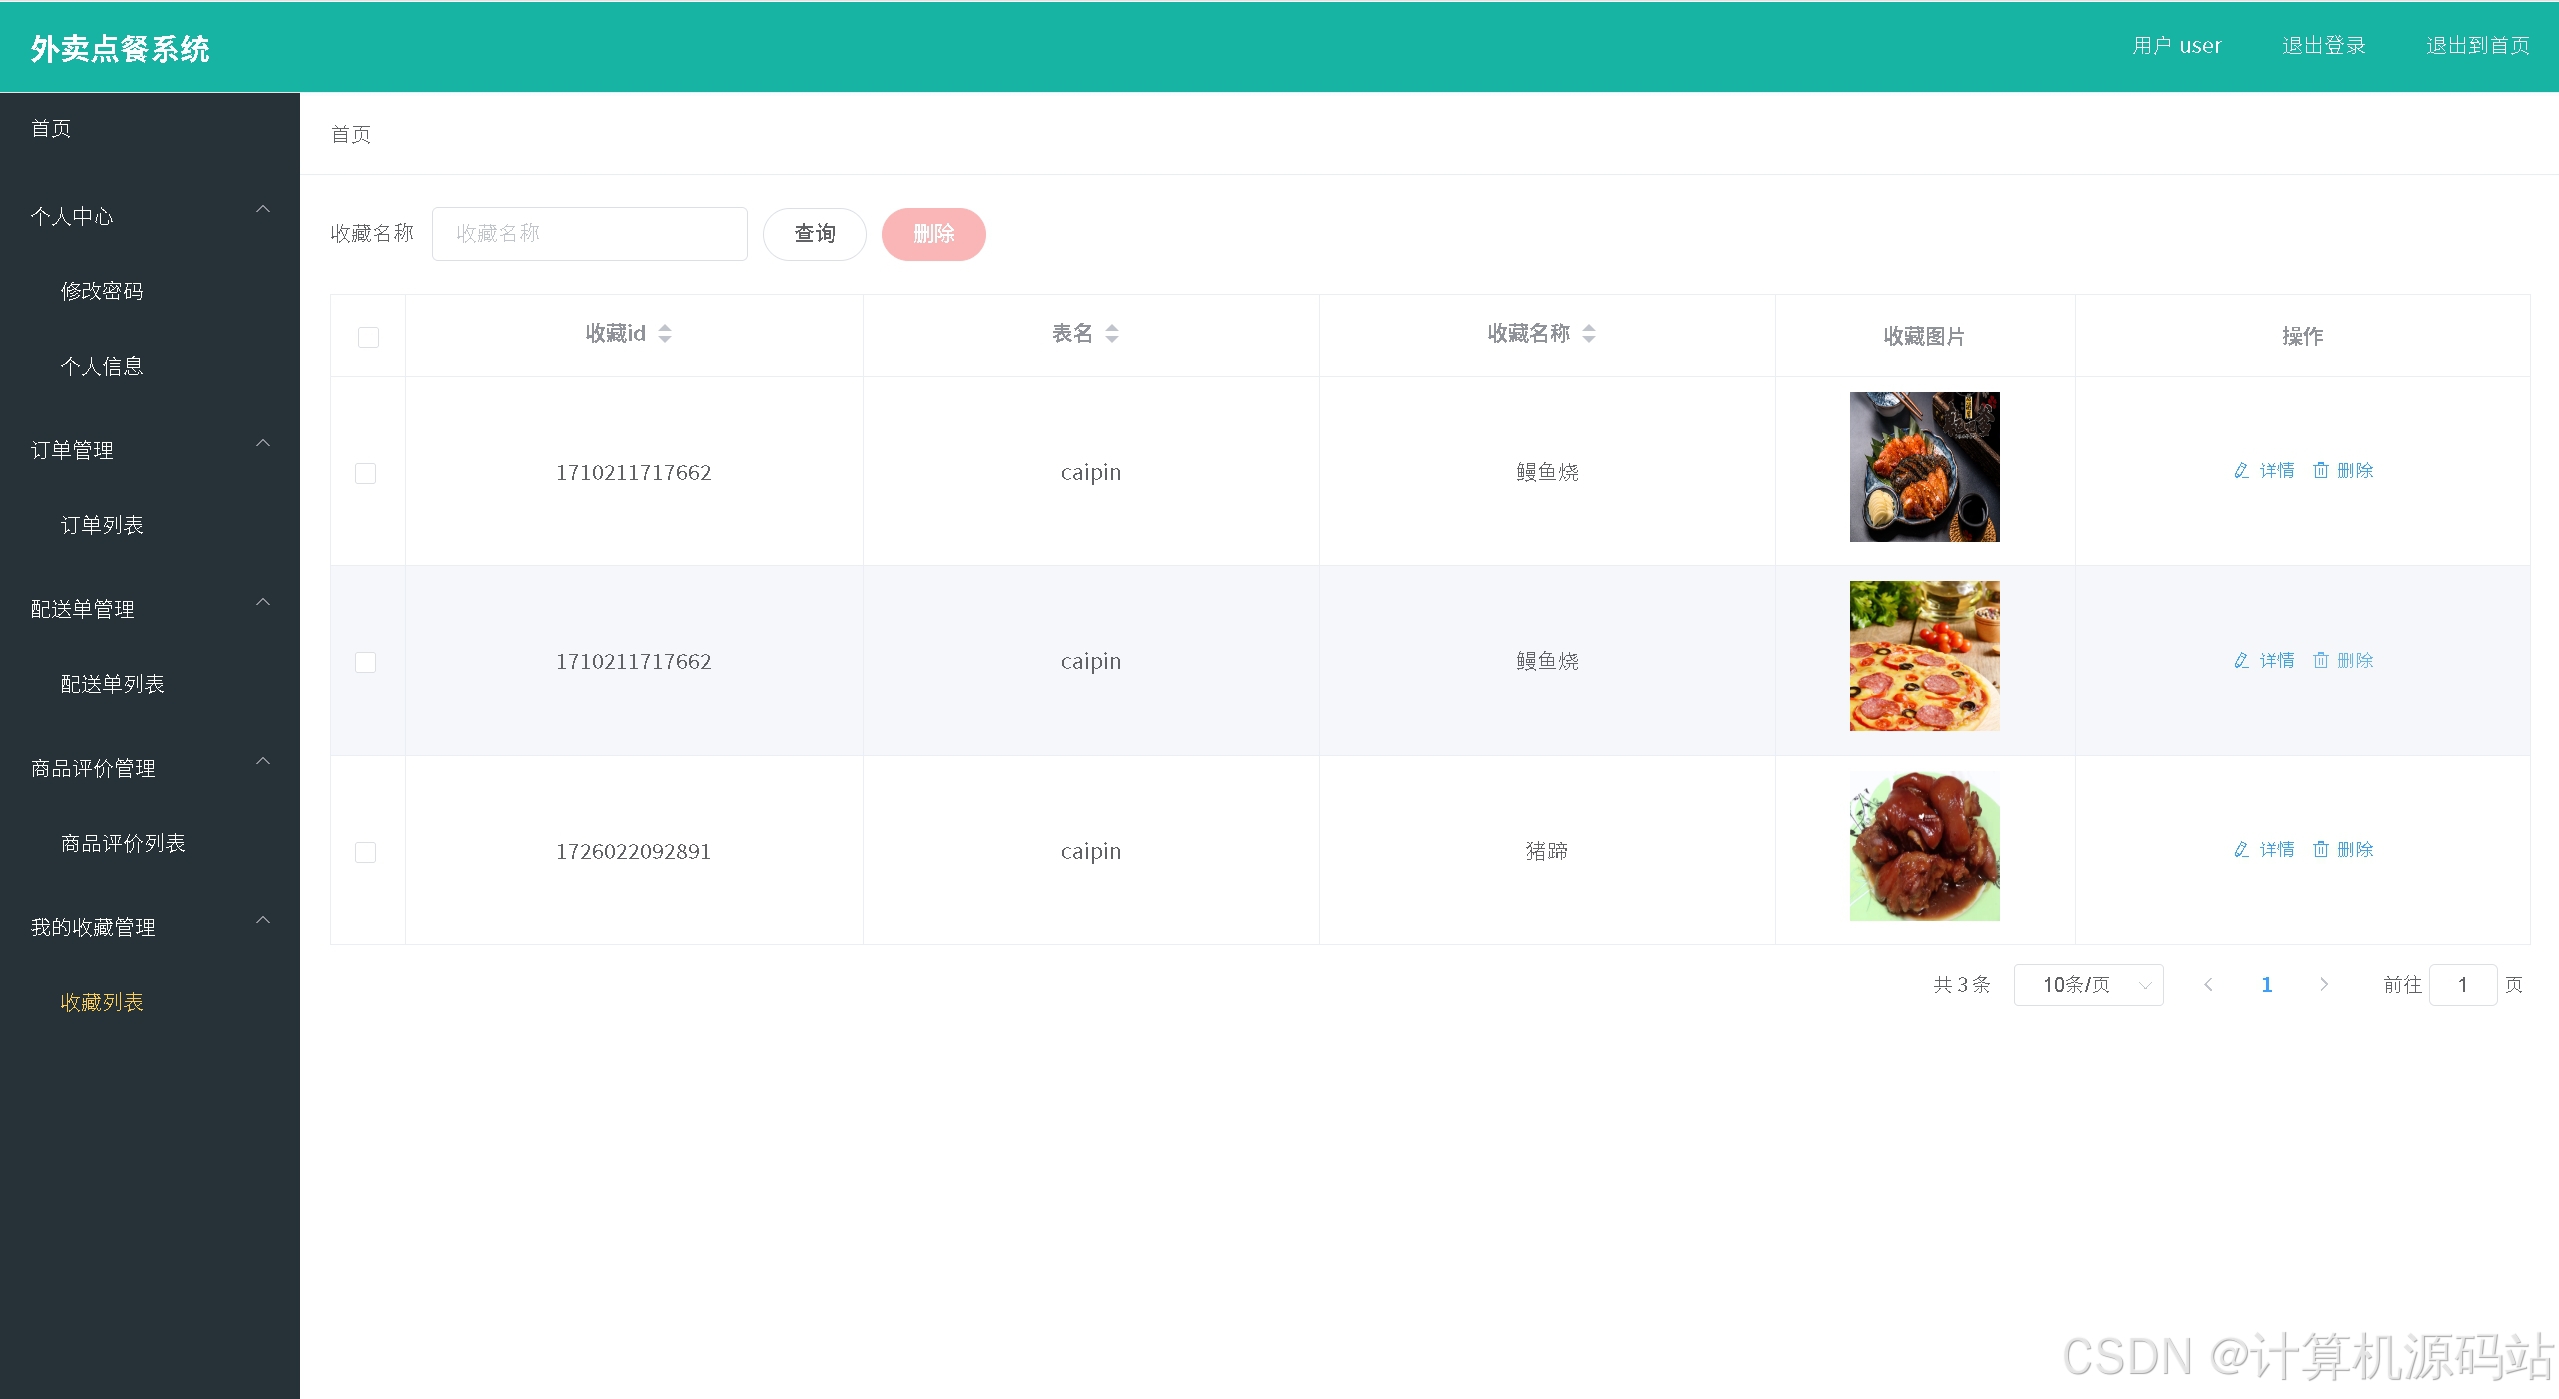
Task: Click the pink 删除 batch delete button
Action: [934, 234]
